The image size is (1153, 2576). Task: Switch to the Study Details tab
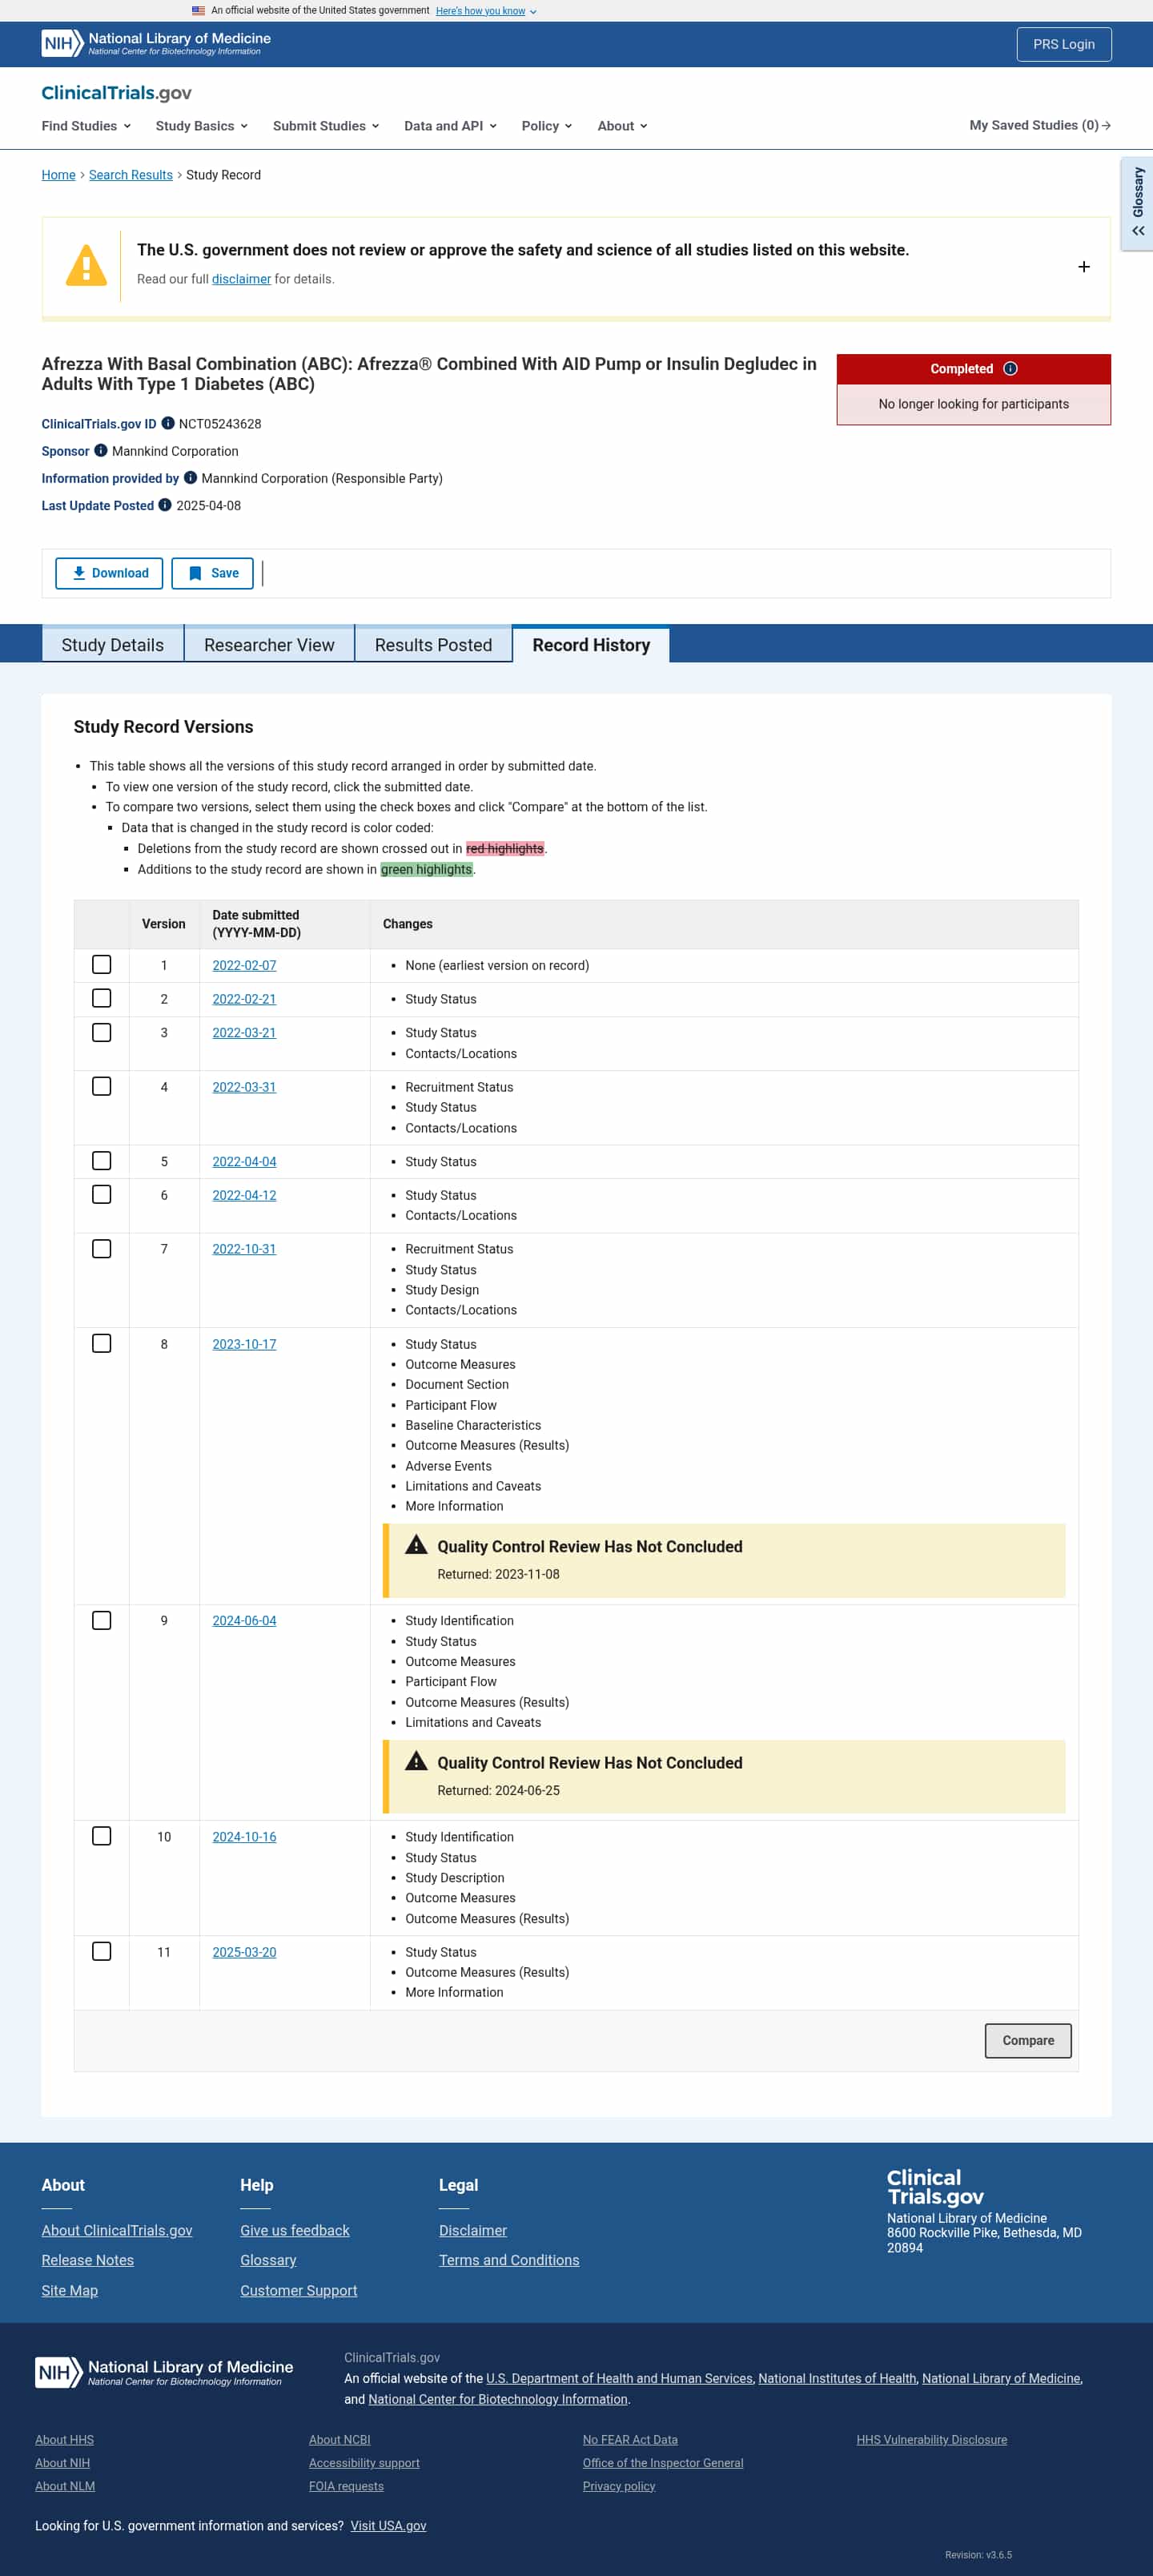[x=113, y=645]
